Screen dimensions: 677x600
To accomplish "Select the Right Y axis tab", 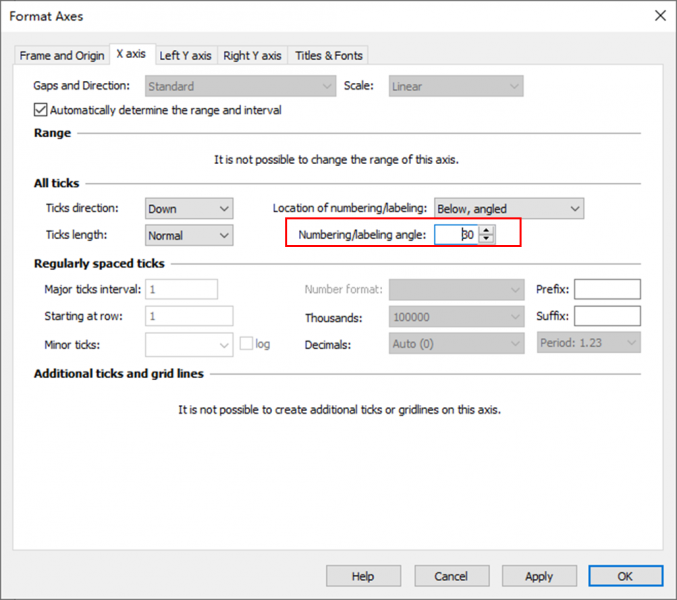I will click(x=252, y=56).
